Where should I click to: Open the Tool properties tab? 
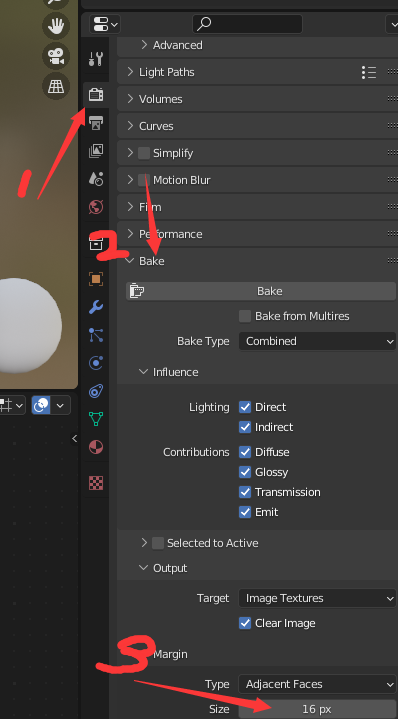pos(96,59)
